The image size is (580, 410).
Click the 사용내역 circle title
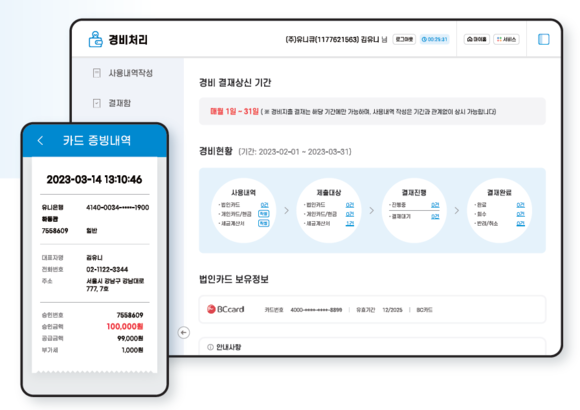coord(243,192)
